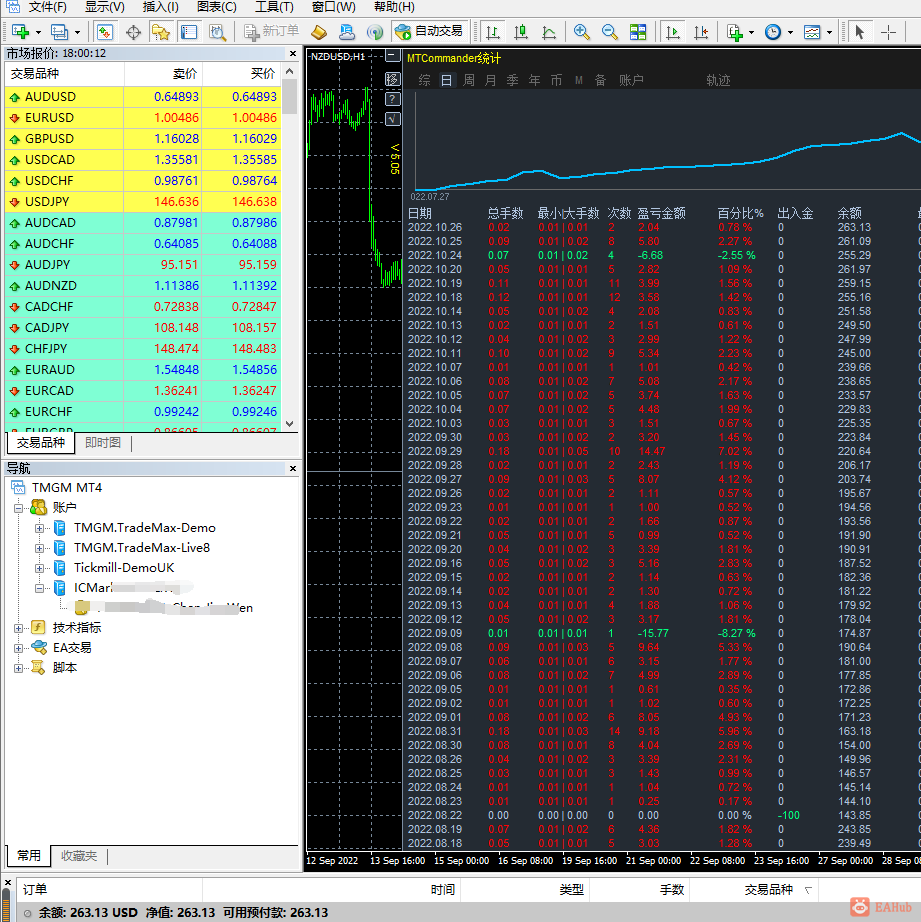Click the MTCommander question mark help button
The height and width of the screenshot is (922, 921).
[x=393, y=99]
